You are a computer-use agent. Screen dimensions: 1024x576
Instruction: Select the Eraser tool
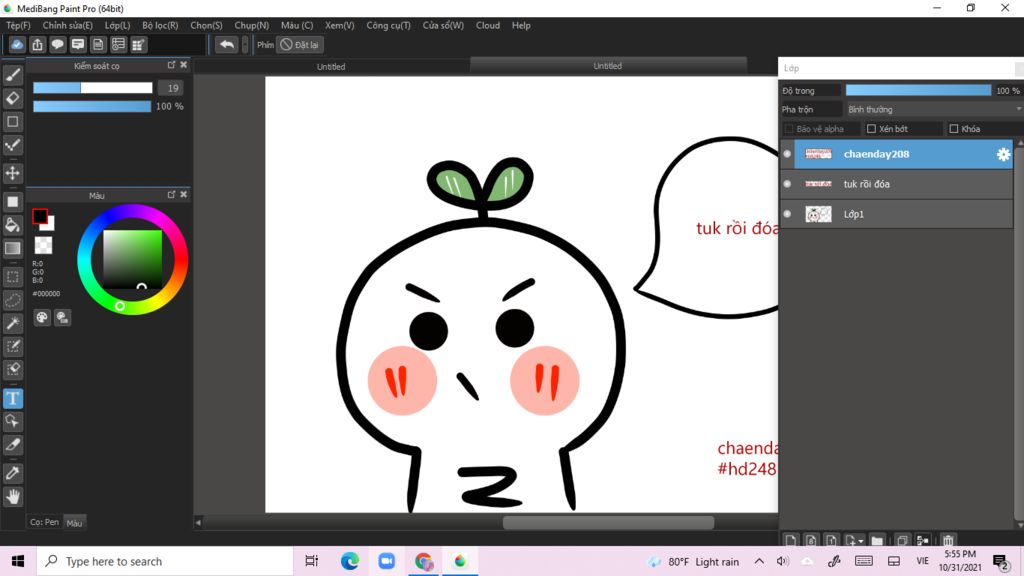click(x=12, y=98)
